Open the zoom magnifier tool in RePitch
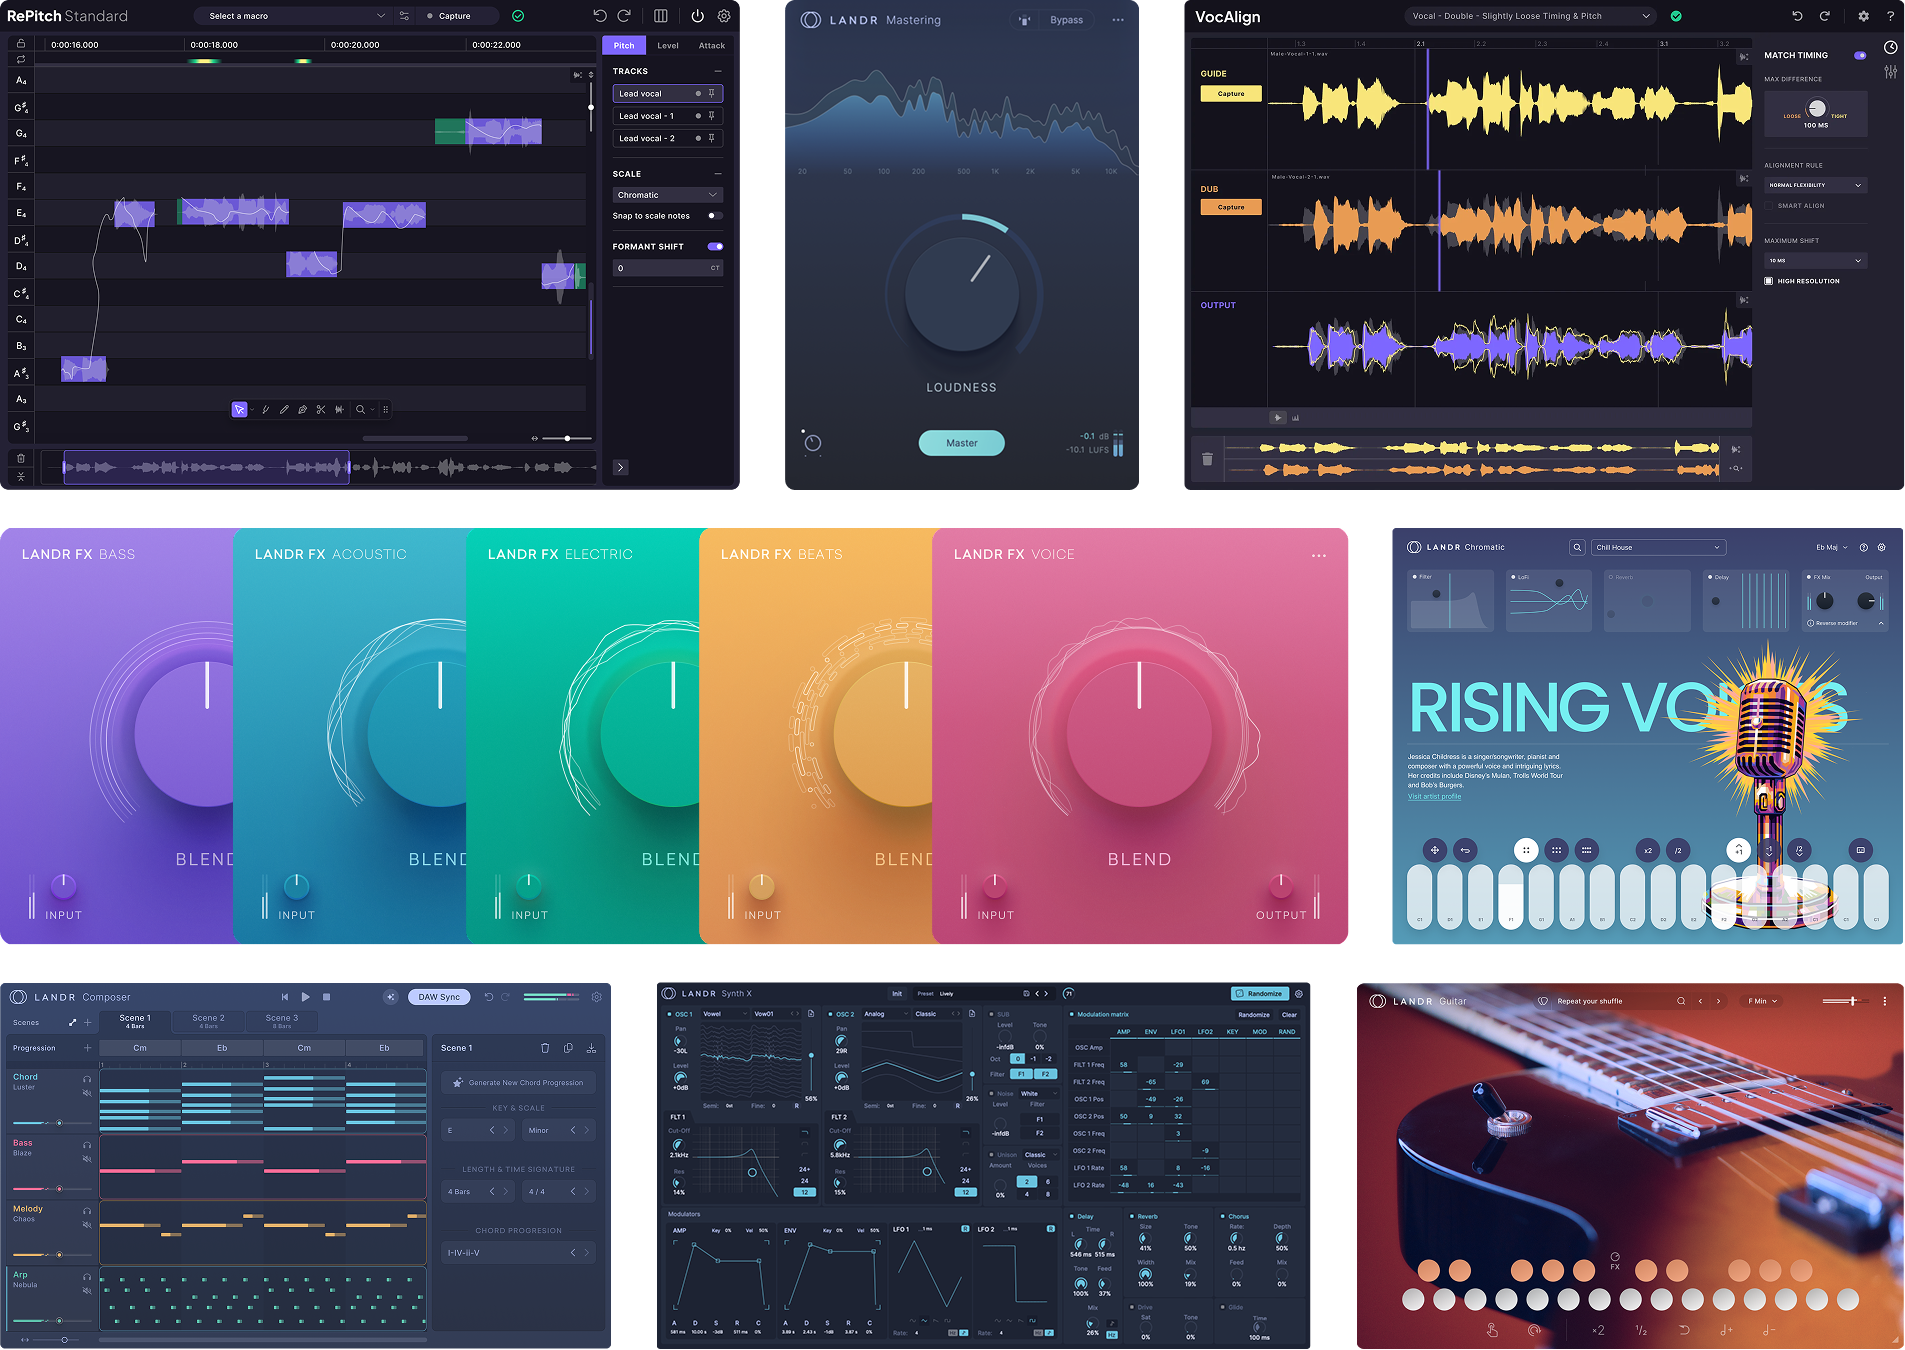The image size is (1905, 1350). click(360, 409)
